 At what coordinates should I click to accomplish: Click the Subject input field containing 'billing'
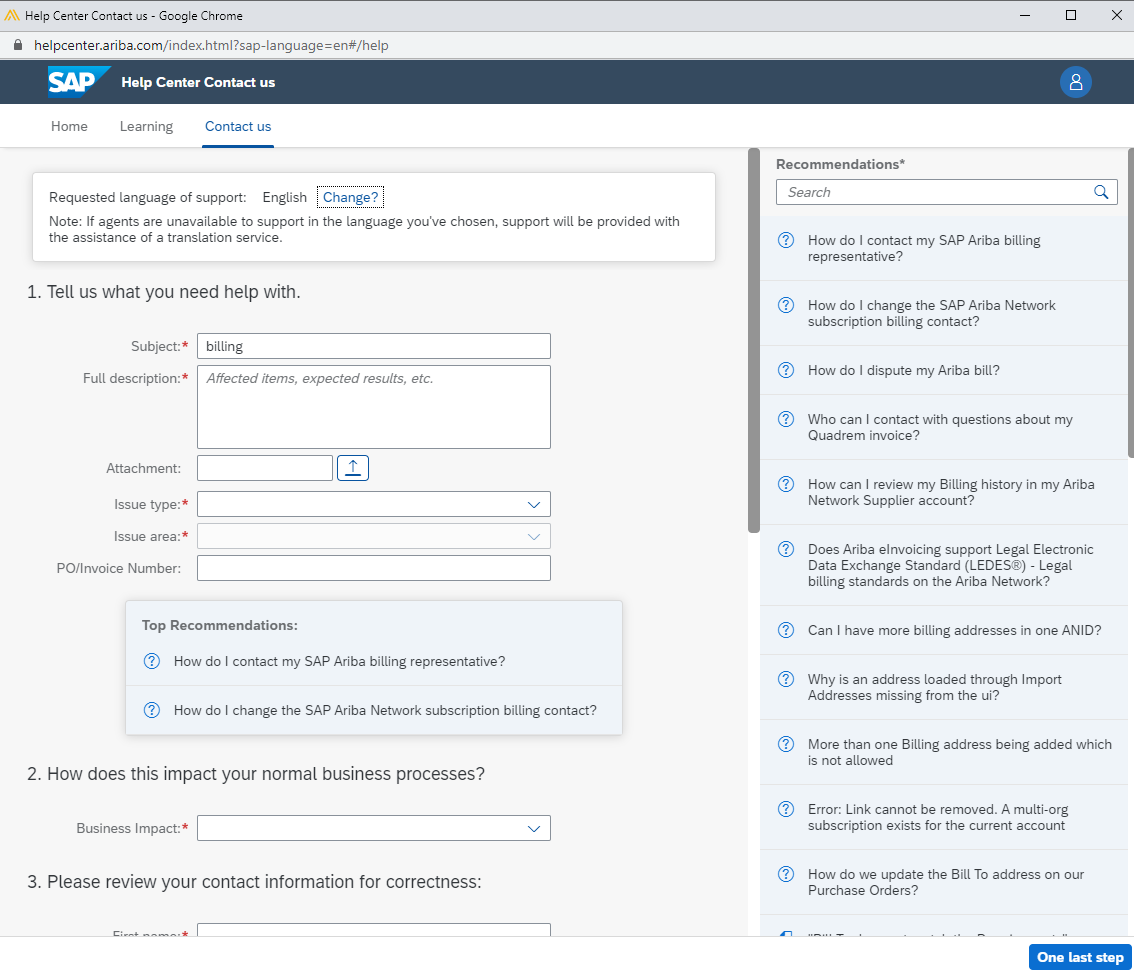[x=373, y=346]
